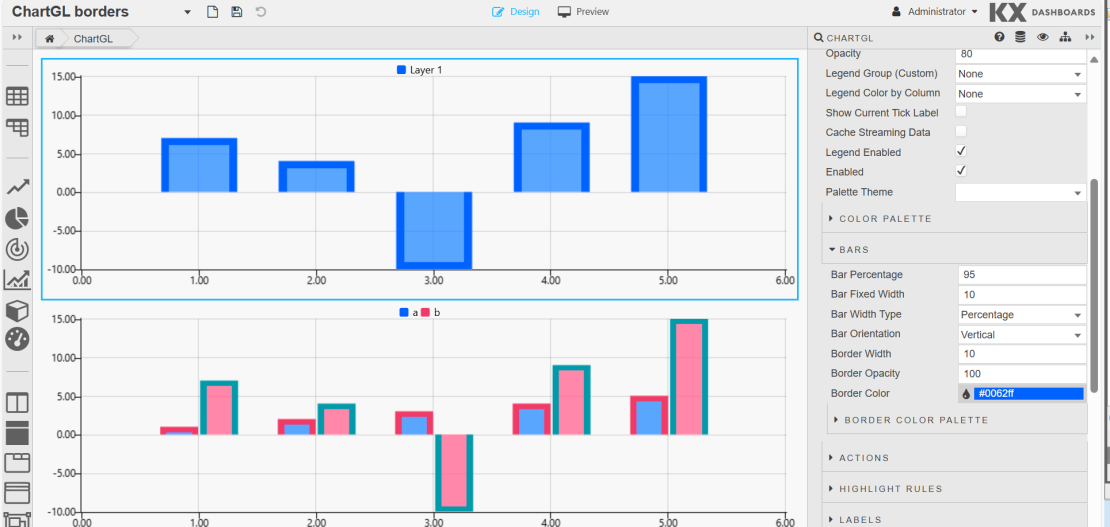
Task: Click the ChartGL breadcrumb link
Action: click(93, 38)
